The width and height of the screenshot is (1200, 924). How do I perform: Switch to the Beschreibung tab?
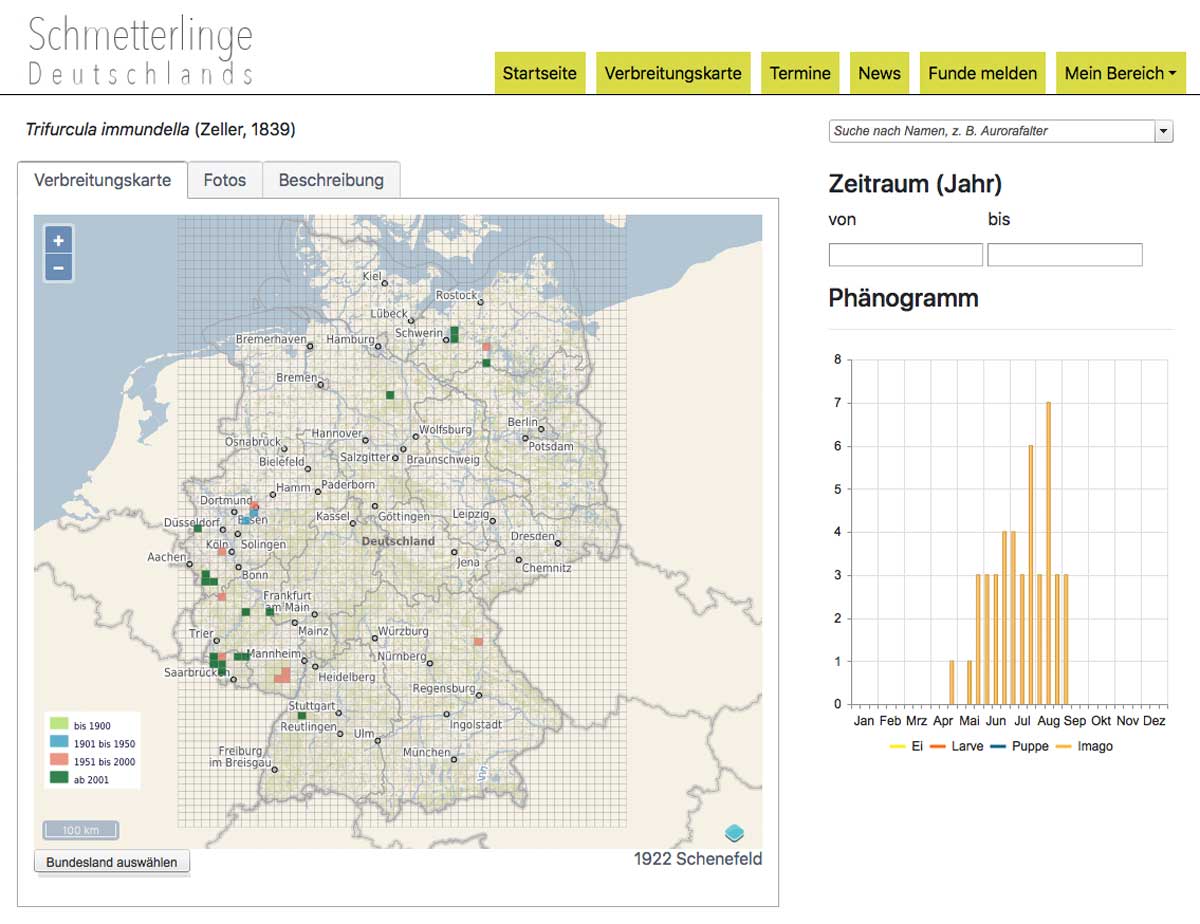tap(331, 180)
